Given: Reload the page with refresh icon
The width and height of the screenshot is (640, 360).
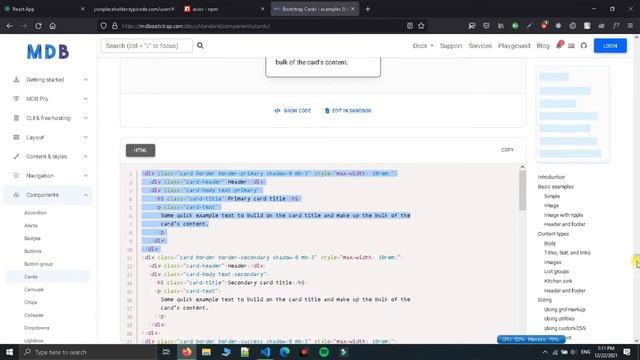Looking at the screenshot, I should point(38,26).
